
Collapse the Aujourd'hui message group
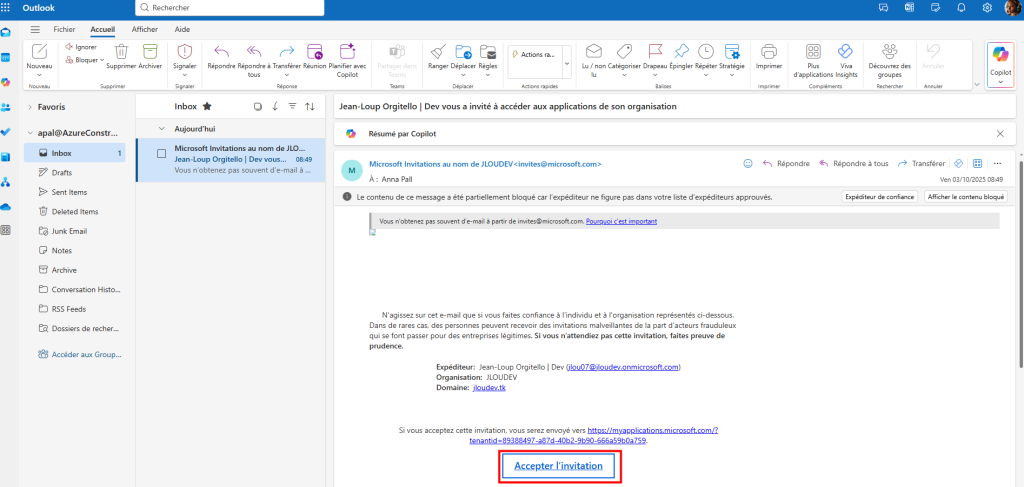point(163,129)
